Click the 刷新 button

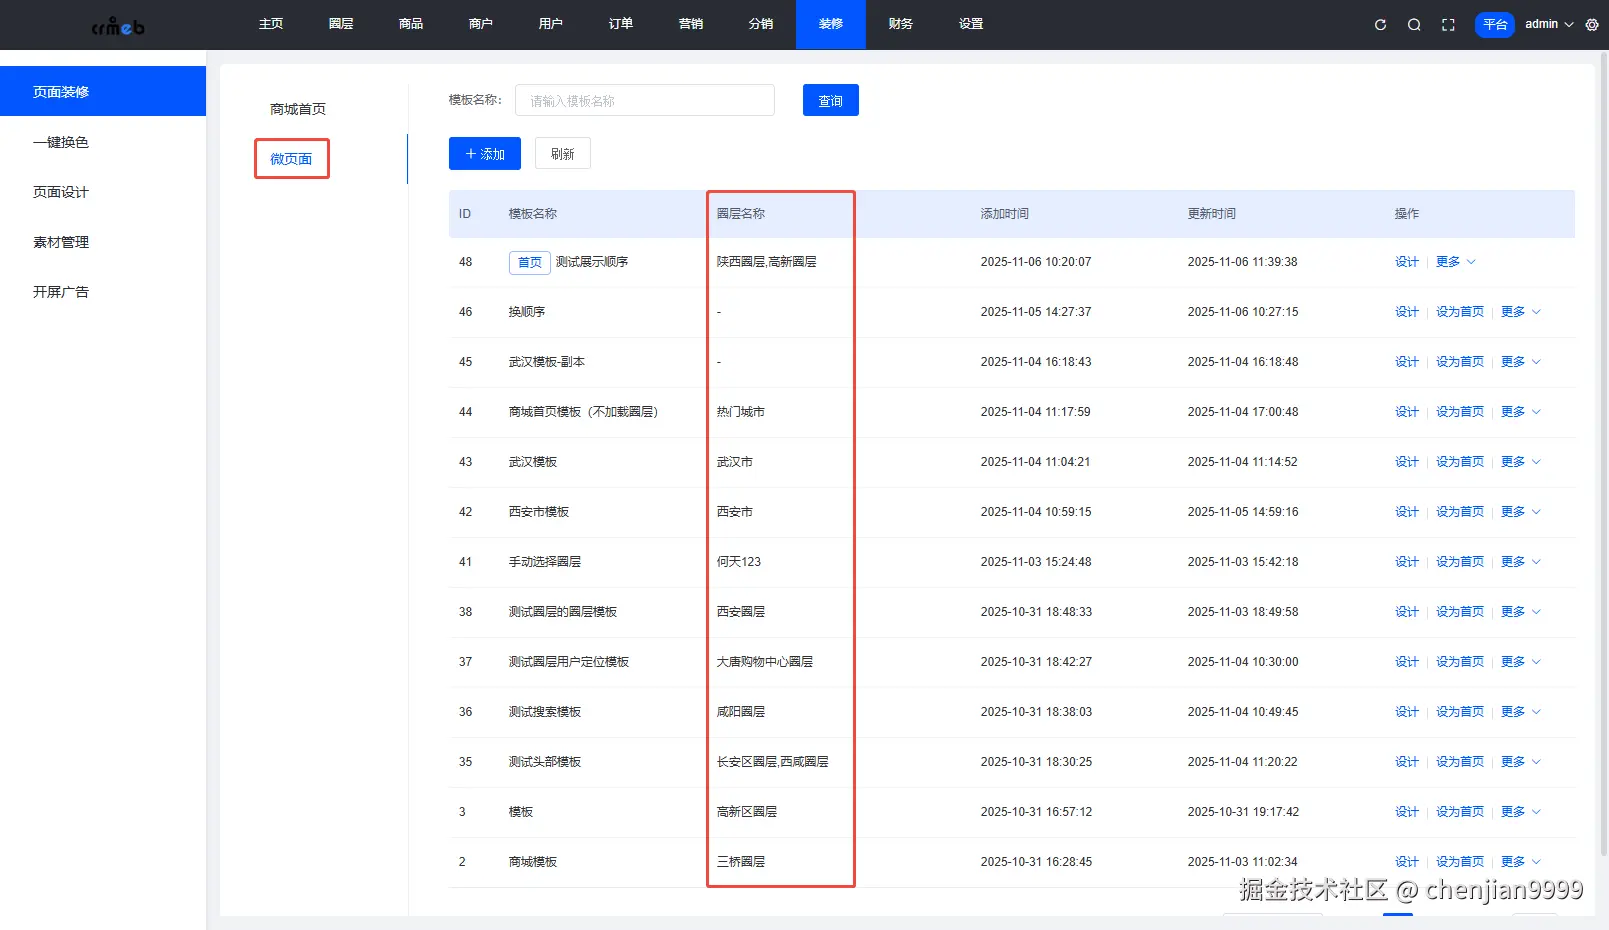coord(563,154)
